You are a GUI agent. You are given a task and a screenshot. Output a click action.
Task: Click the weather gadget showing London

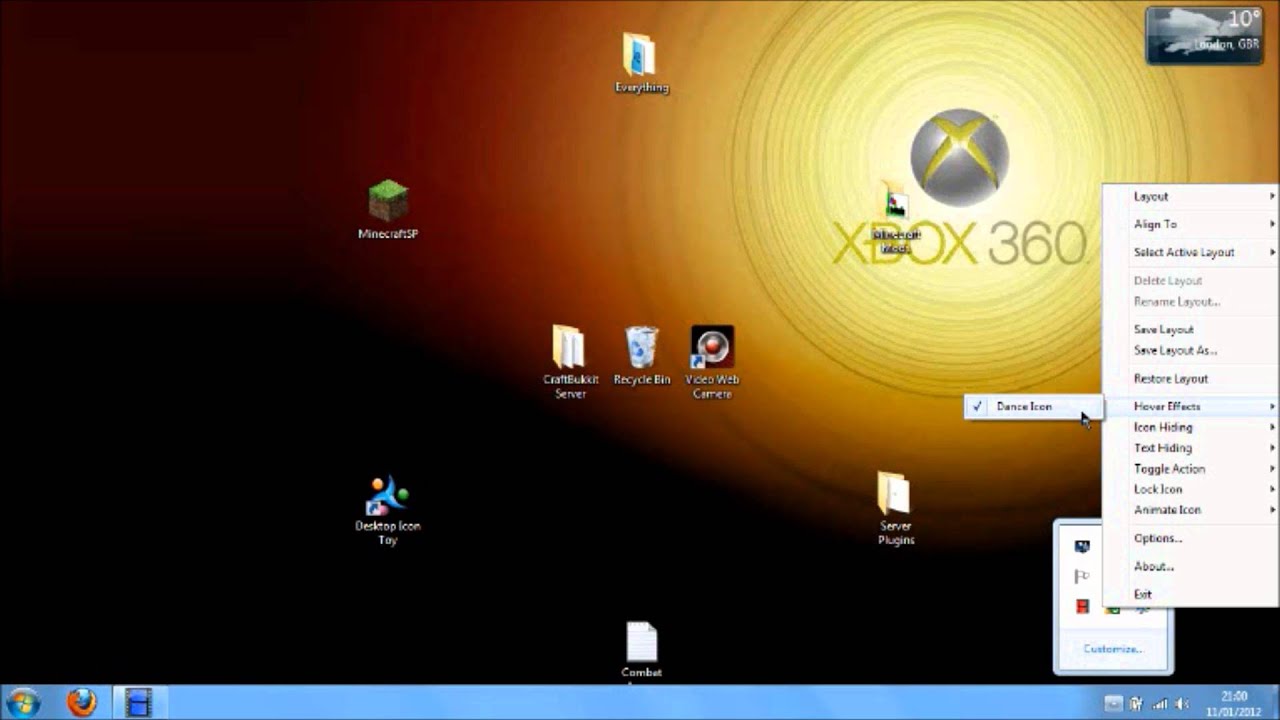pyautogui.click(x=1203, y=34)
